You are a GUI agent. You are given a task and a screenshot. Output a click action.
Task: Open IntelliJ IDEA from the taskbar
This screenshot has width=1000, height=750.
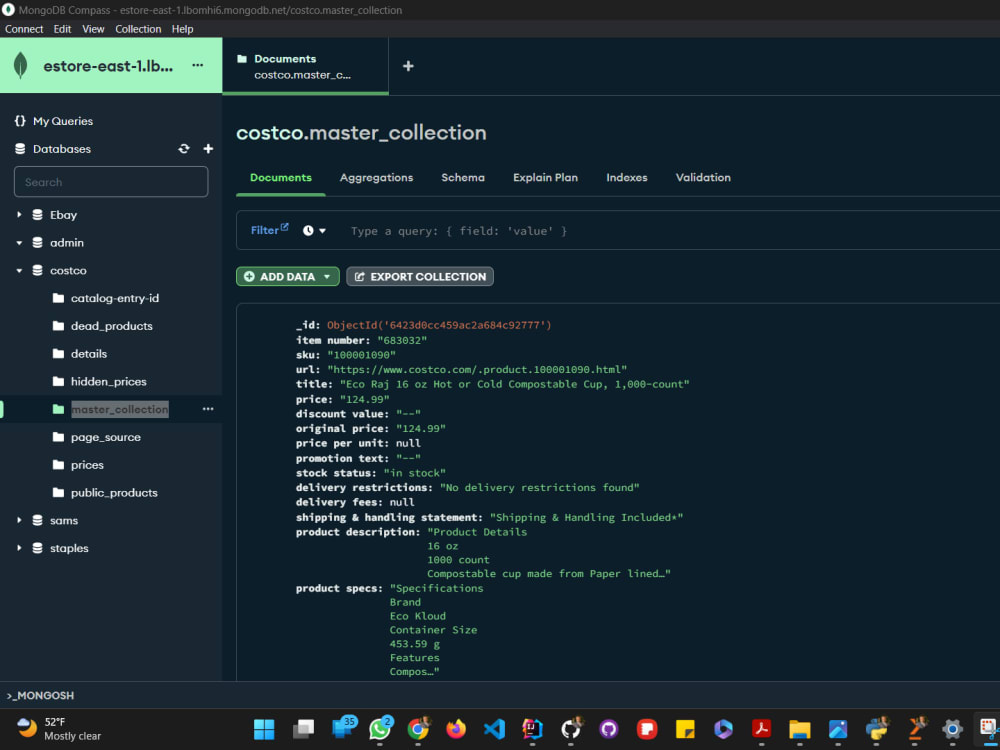coord(533,728)
